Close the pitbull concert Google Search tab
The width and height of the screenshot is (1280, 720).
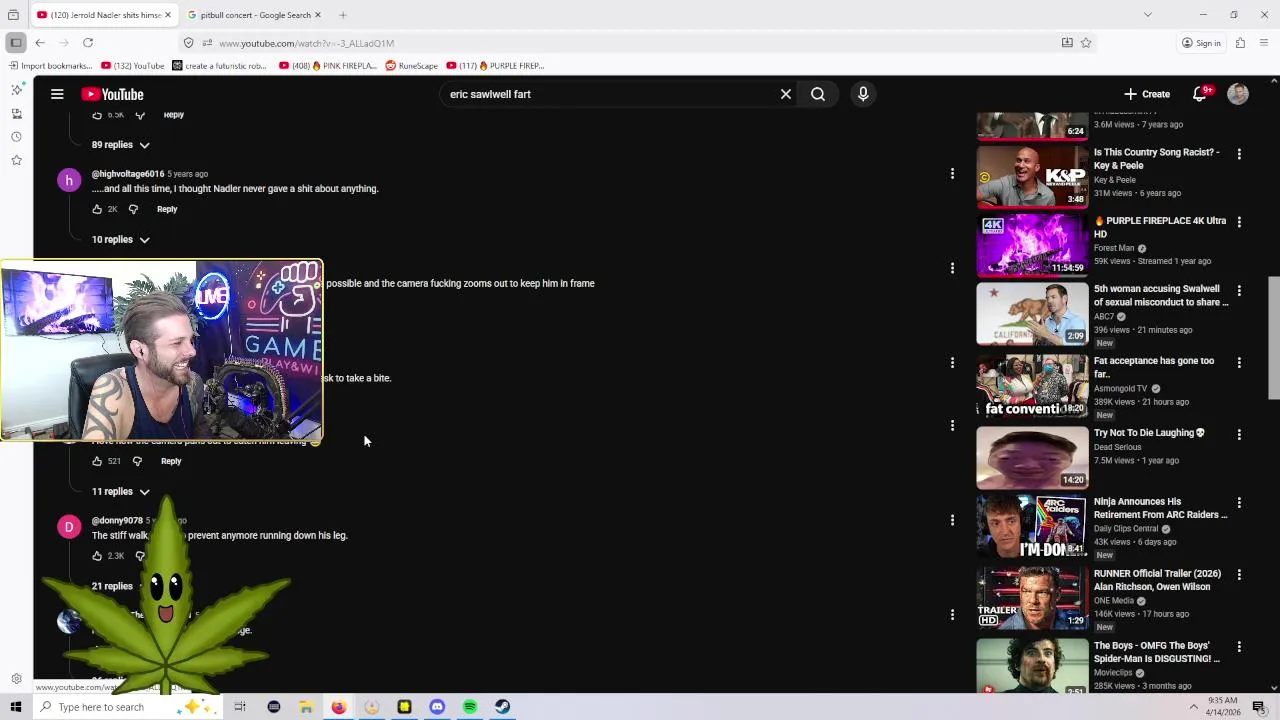point(318,15)
